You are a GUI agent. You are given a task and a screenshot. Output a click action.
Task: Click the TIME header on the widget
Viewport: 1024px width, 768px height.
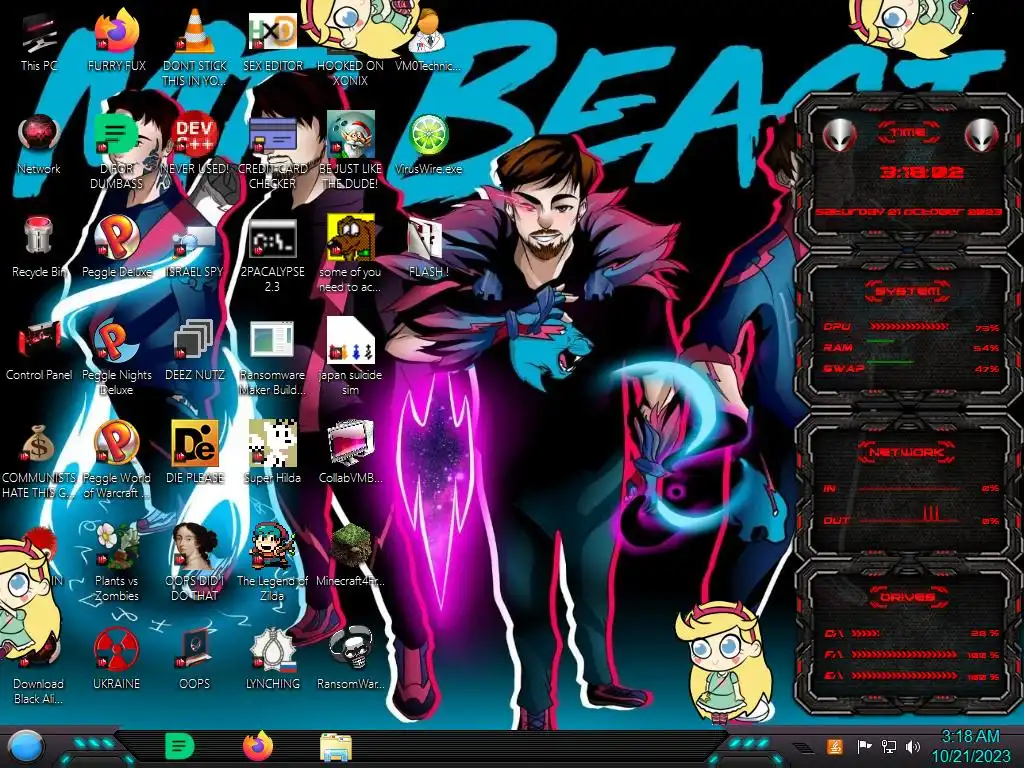pyautogui.click(x=908, y=133)
